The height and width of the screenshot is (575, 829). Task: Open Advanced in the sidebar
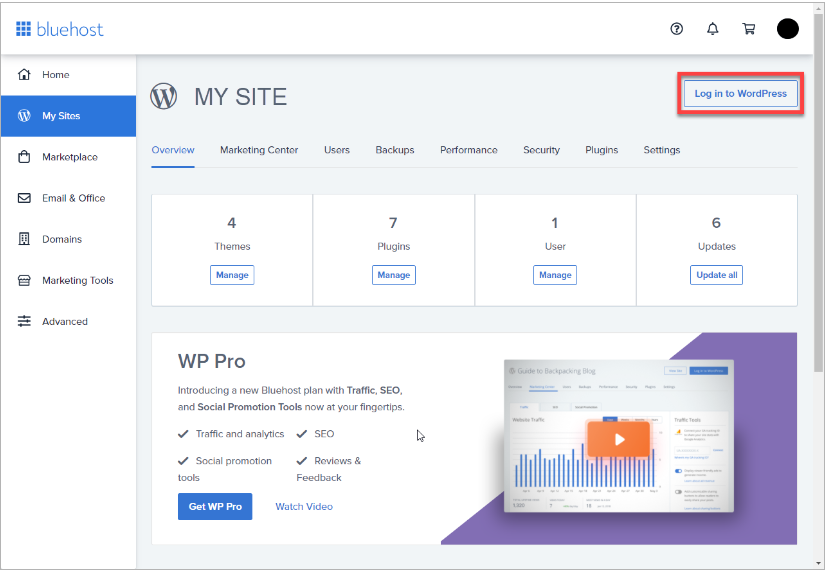click(x=68, y=321)
